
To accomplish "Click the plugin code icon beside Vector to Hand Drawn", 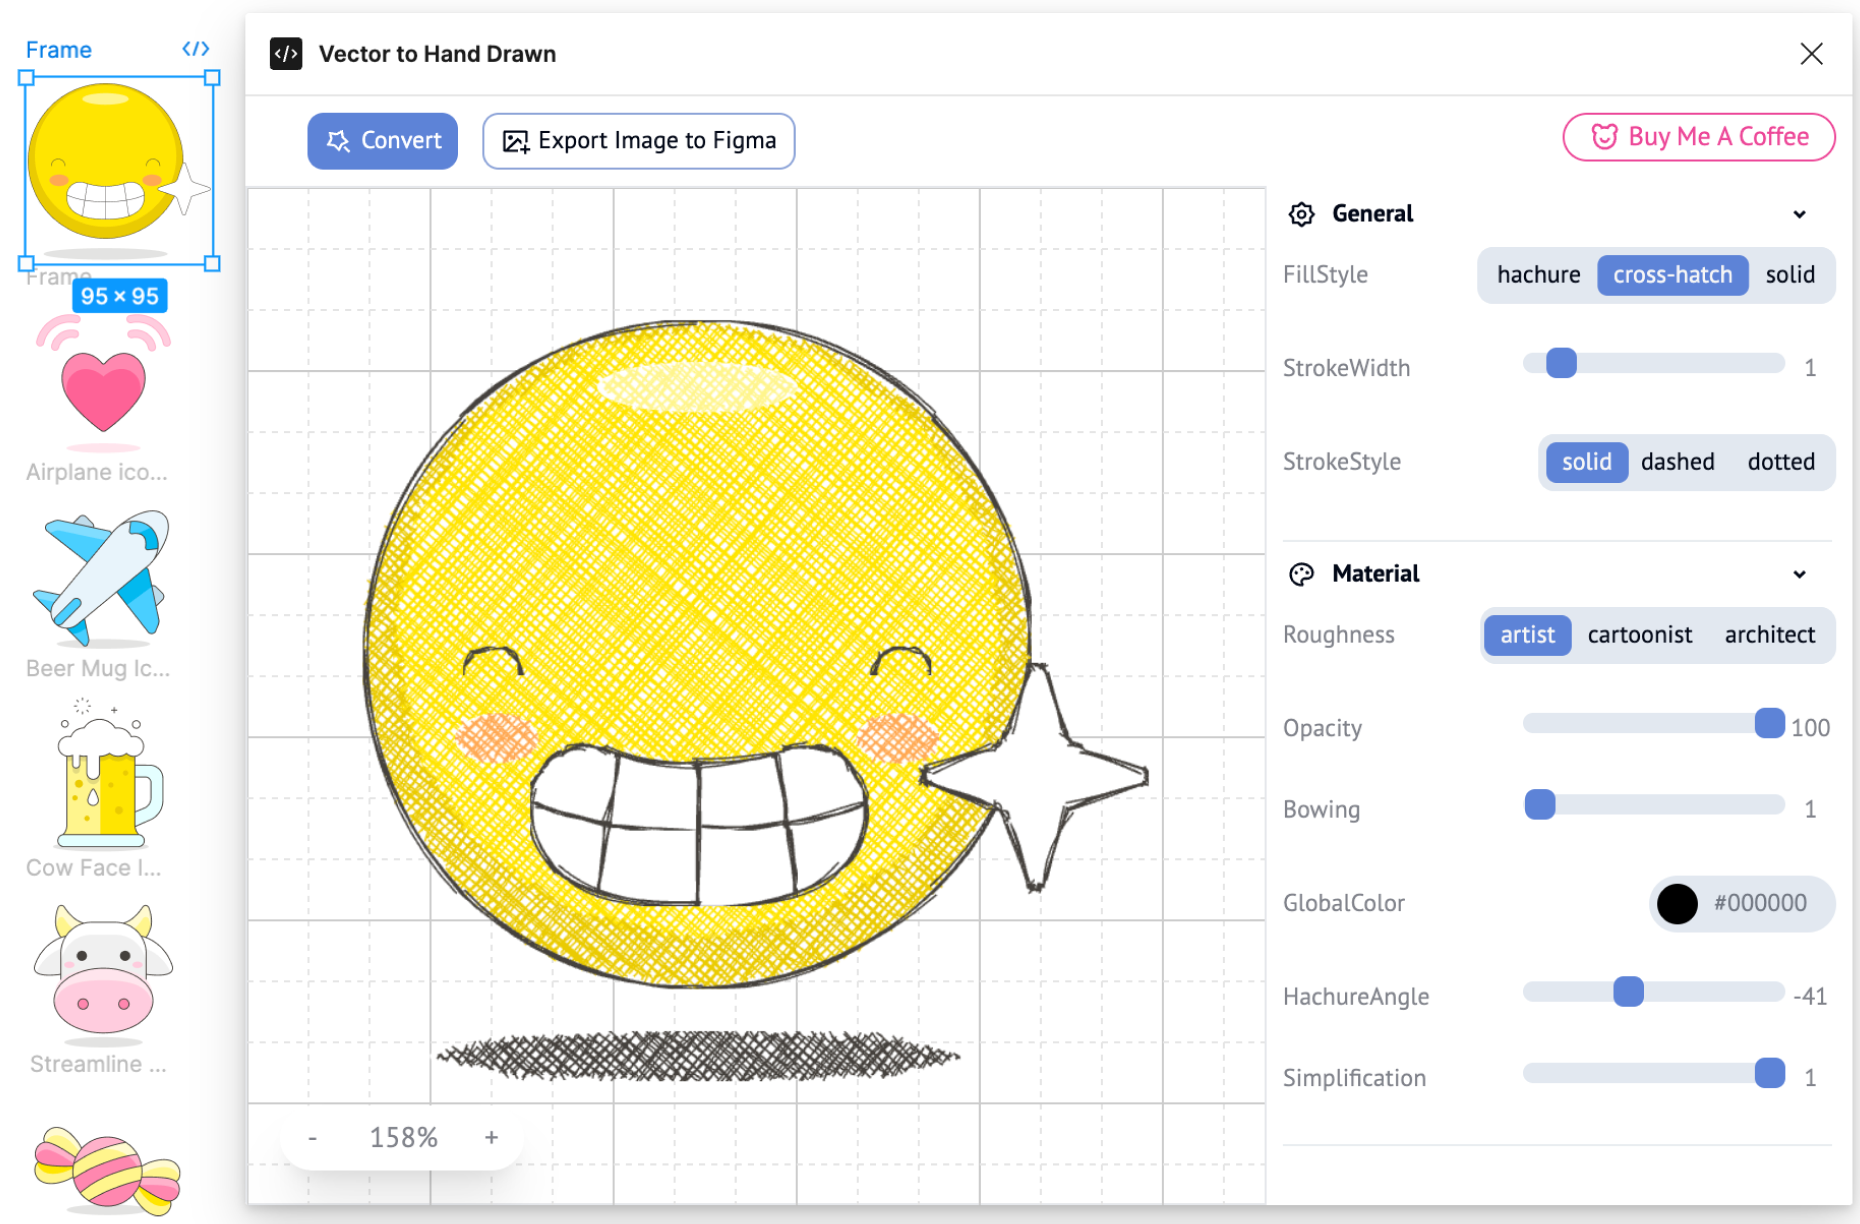I will pos(286,54).
